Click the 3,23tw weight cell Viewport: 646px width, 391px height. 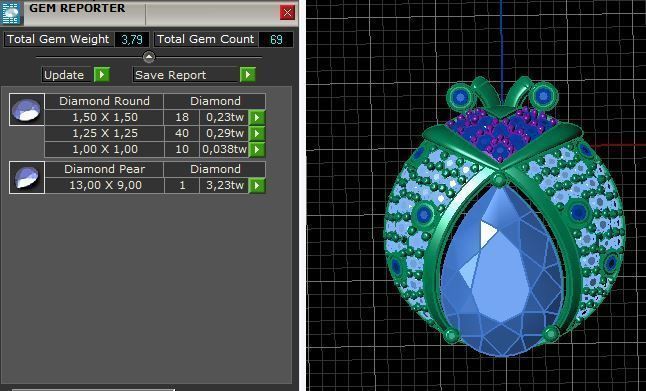tap(225, 185)
